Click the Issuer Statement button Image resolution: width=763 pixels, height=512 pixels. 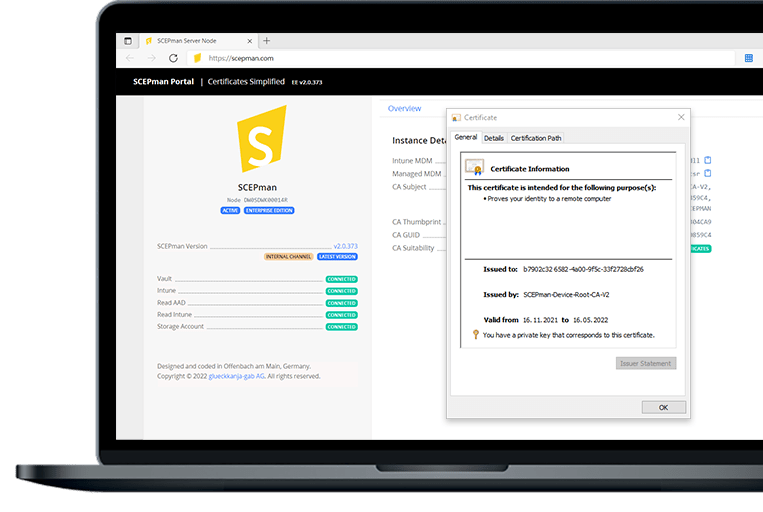pyautogui.click(x=646, y=364)
